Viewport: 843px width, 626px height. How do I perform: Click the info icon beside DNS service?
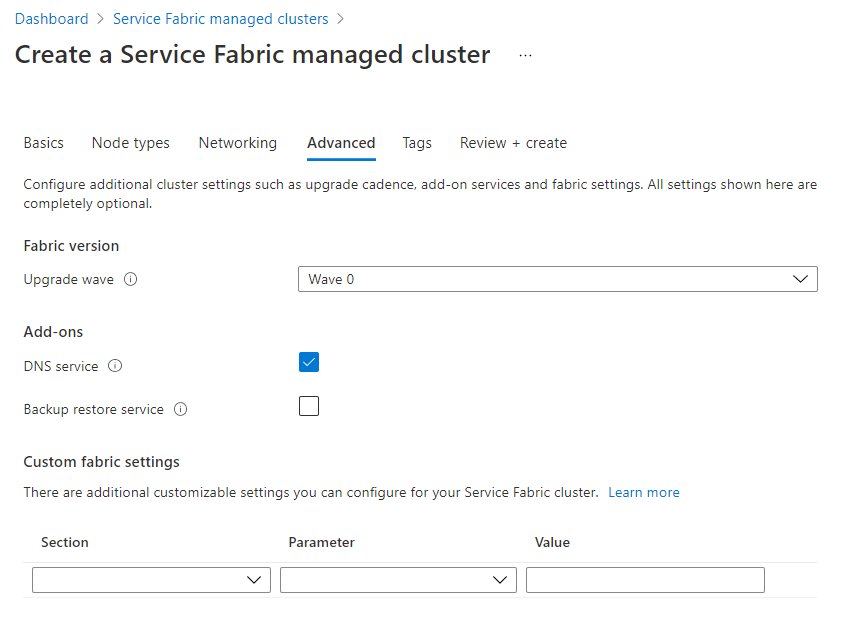[x=115, y=366]
